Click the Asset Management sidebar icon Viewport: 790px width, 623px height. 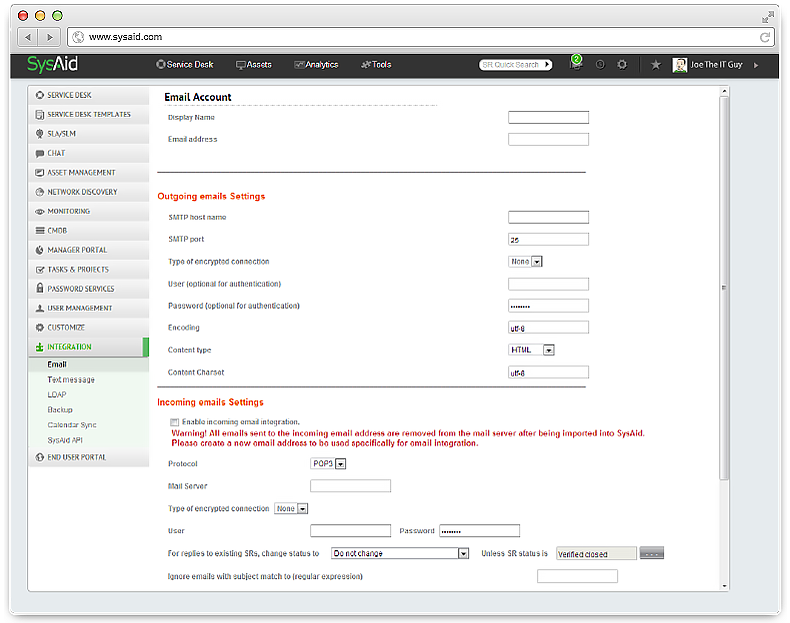pyautogui.click(x=40, y=172)
